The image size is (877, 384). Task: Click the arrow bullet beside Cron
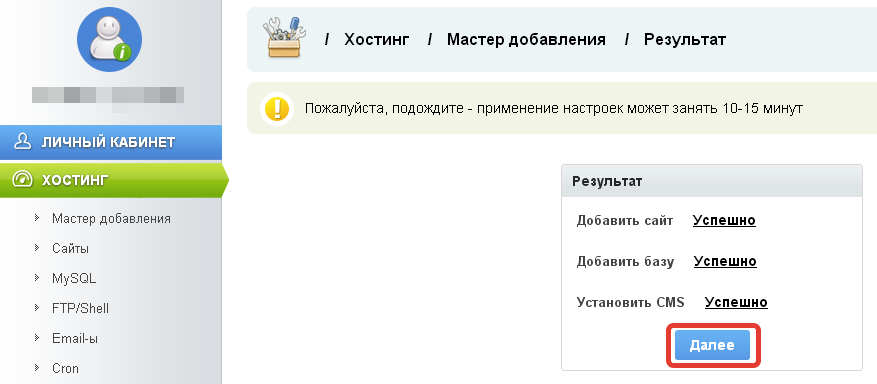click(37, 368)
